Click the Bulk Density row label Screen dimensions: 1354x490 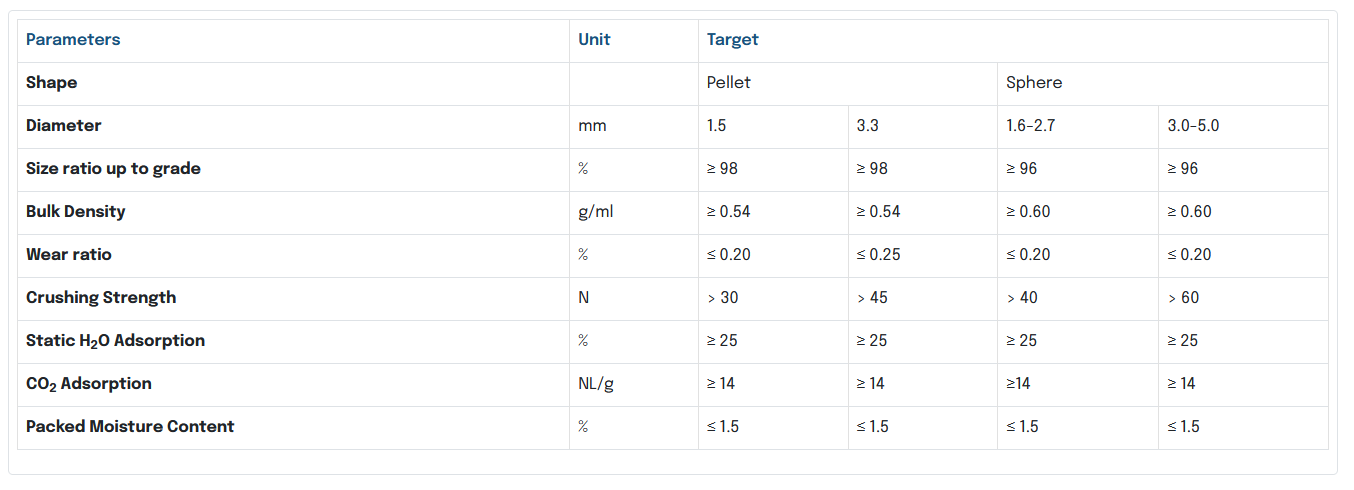click(76, 212)
